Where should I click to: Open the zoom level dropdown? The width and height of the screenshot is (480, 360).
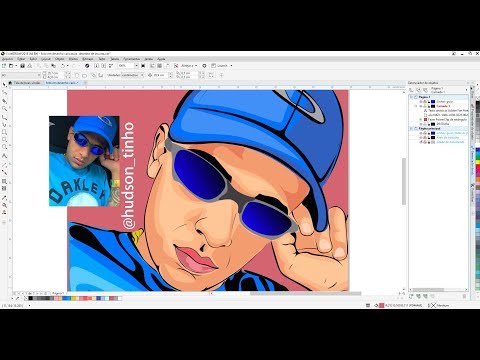(x=136, y=66)
